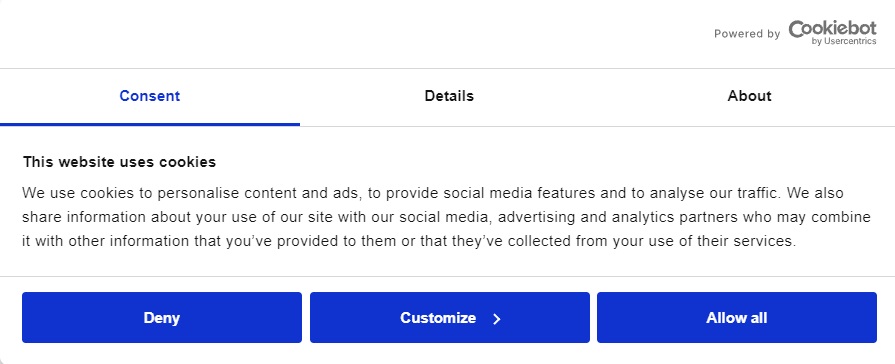Accept cookies with Allow all

737,317
